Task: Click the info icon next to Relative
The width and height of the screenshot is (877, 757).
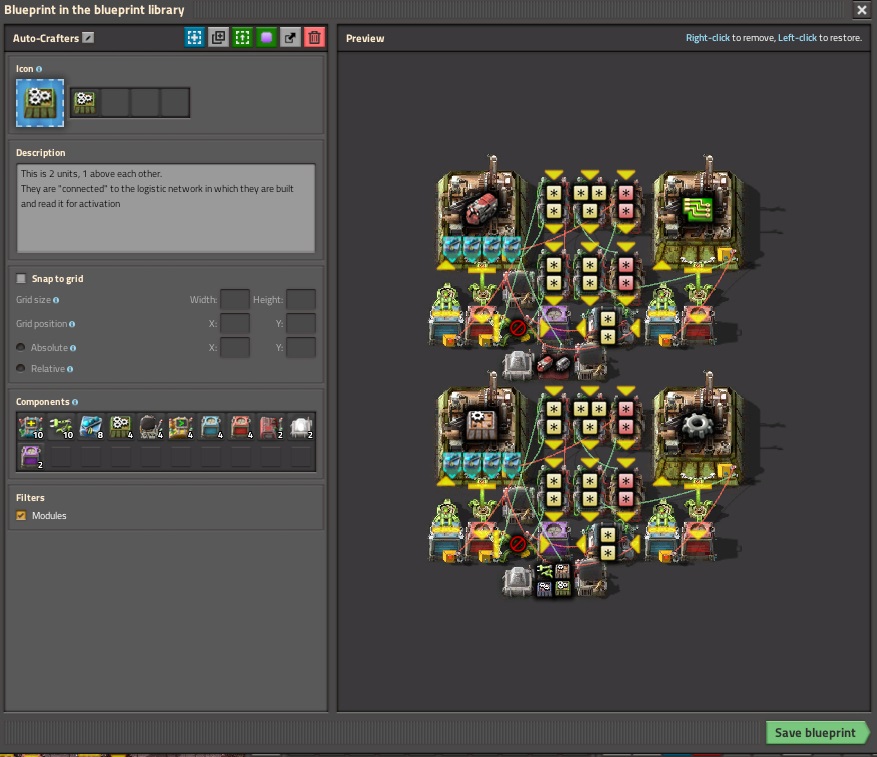Action: click(x=70, y=369)
